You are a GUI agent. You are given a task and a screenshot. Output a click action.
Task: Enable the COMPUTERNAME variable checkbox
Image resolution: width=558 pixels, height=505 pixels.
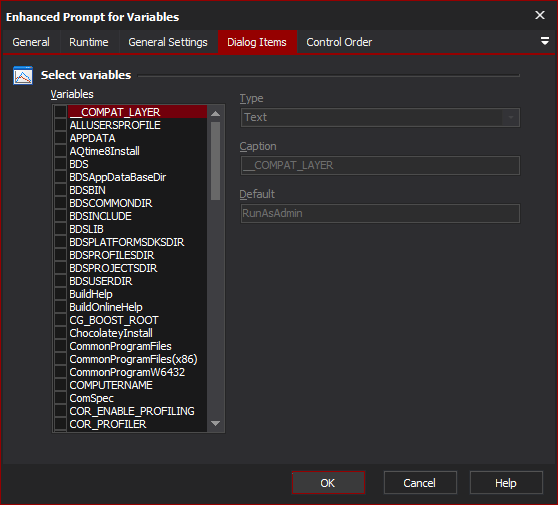(60, 385)
